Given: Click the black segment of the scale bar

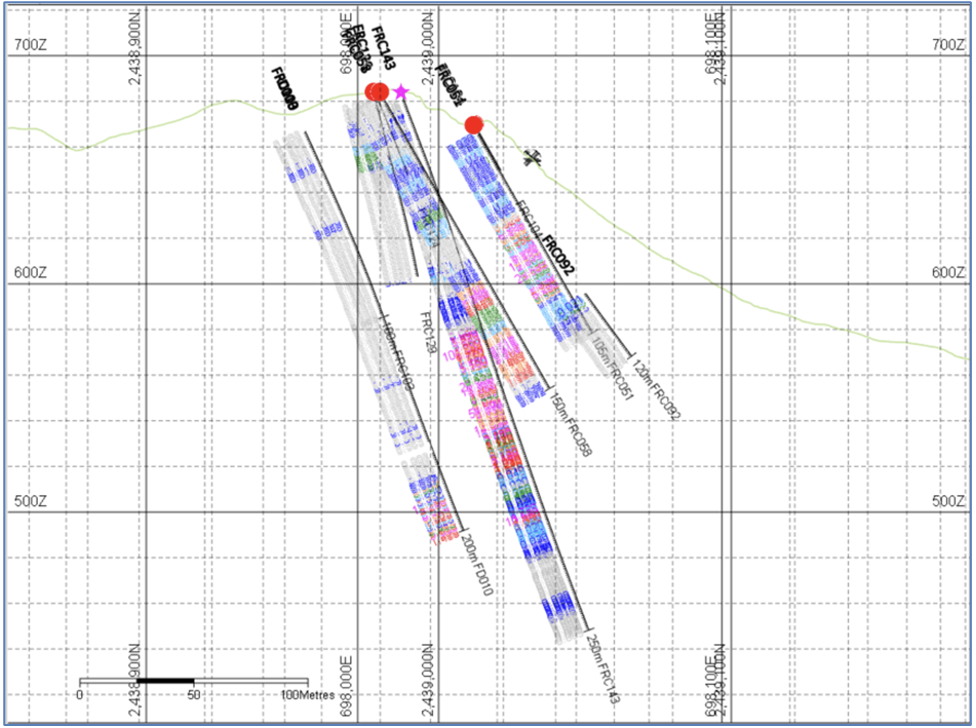Looking at the screenshot, I should pos(166,681).
